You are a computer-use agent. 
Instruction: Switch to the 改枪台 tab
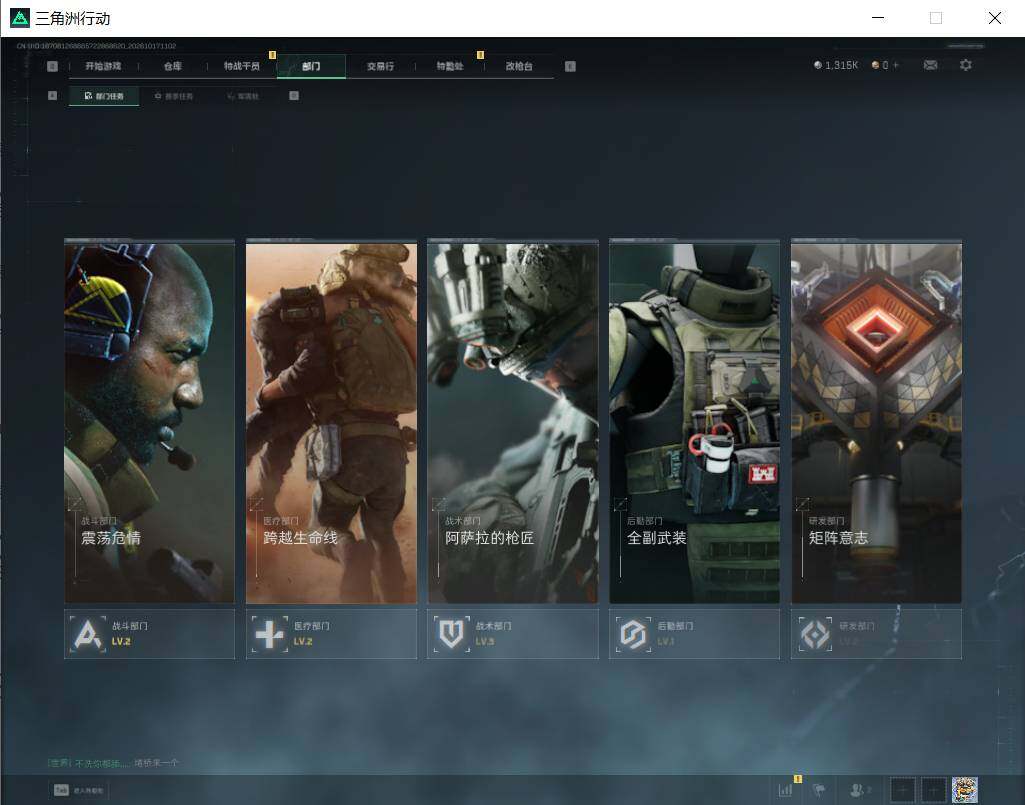pyautogui.click(x=519, y=66)
